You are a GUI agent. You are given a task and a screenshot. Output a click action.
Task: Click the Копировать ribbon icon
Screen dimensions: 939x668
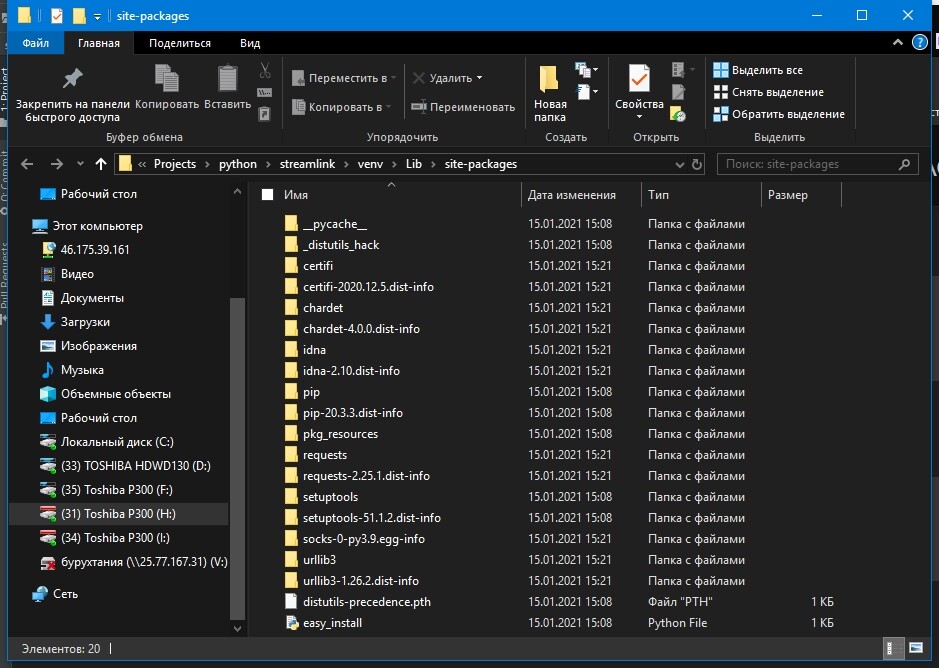click(166, 78)
